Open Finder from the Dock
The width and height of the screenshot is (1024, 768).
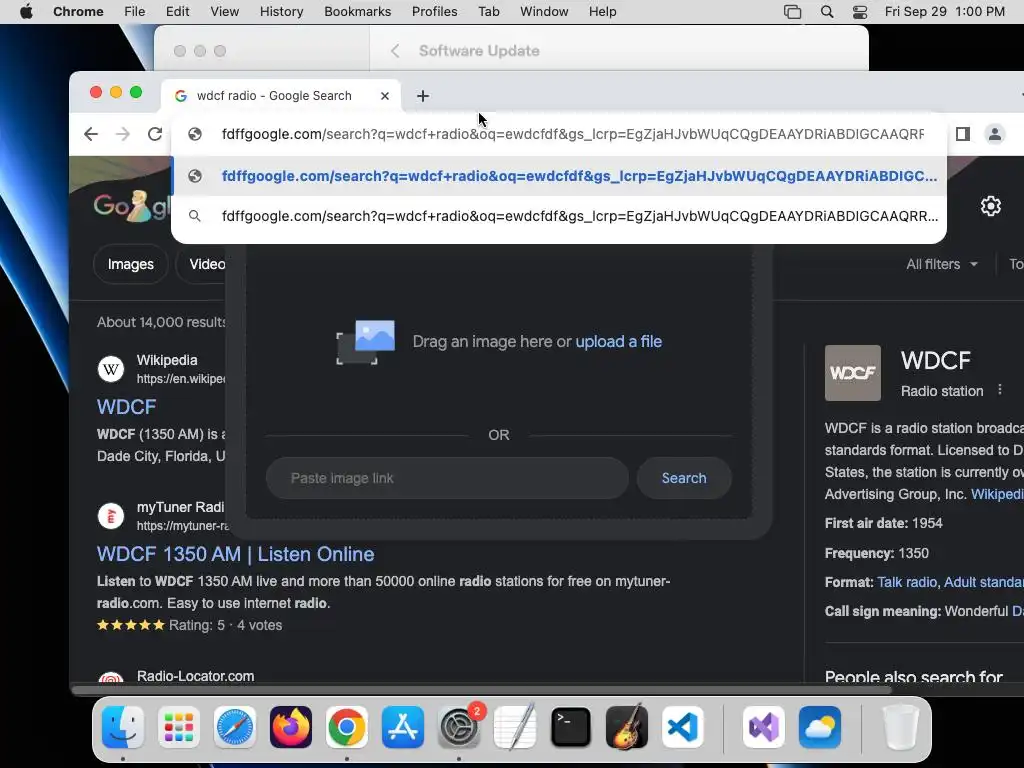123,727
